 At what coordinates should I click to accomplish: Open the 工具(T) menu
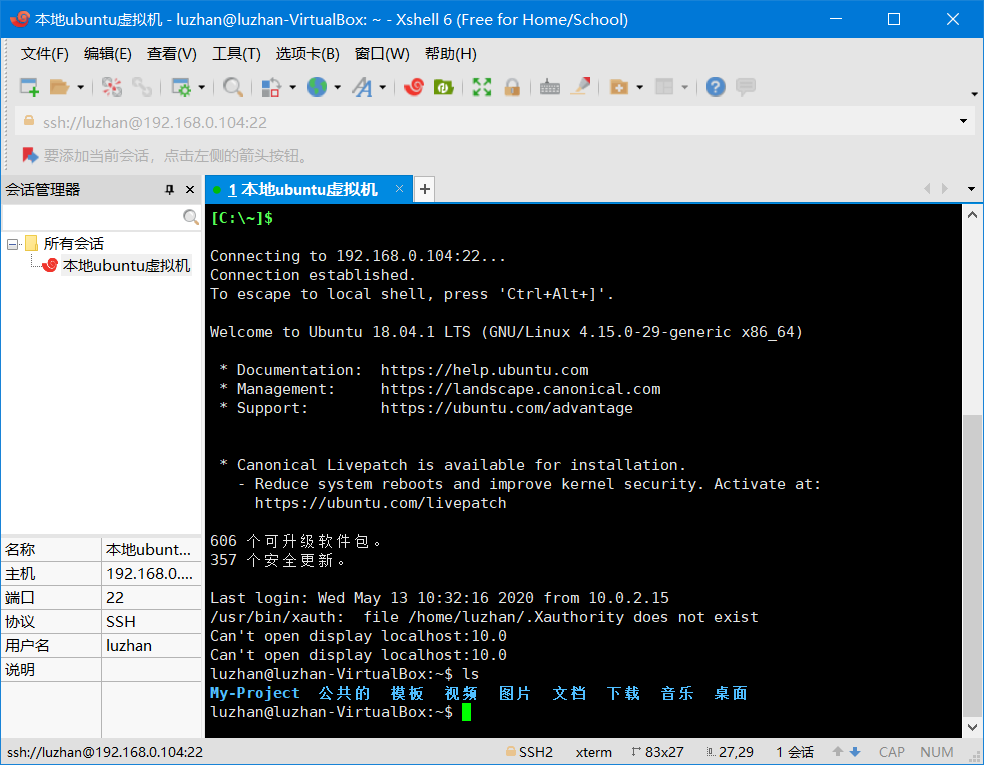[x=236, y=54]
